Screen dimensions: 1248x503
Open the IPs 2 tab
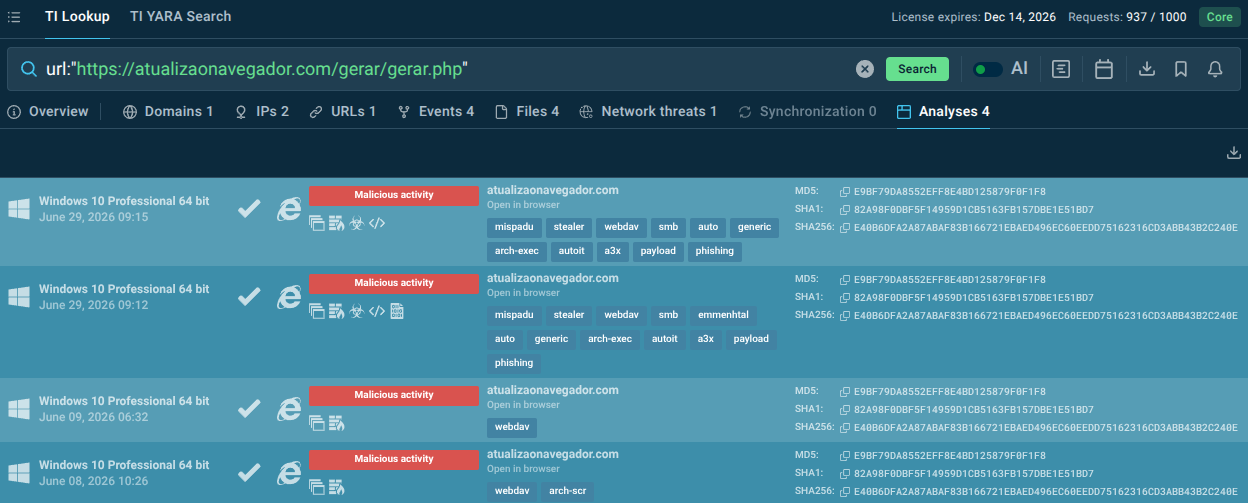261,112
